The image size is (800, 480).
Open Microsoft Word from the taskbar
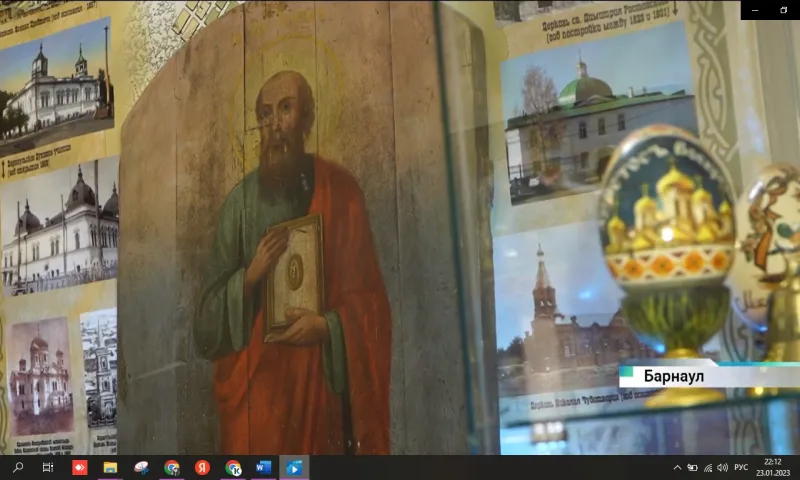click(x=263, y=467)
